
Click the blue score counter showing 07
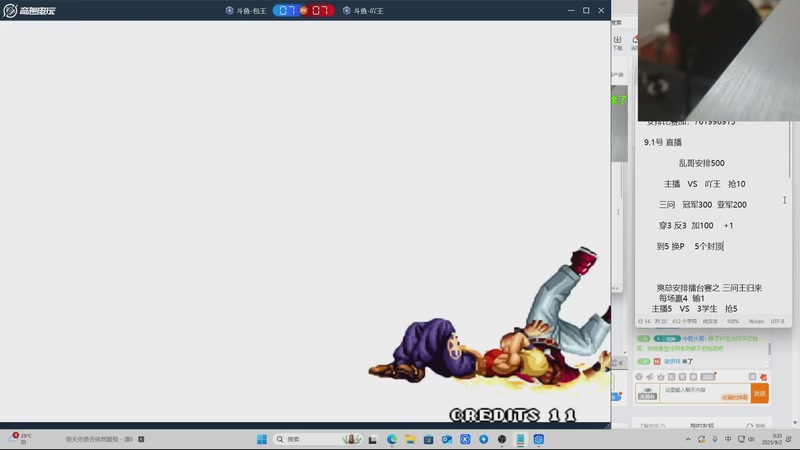[x=286, y=10]
